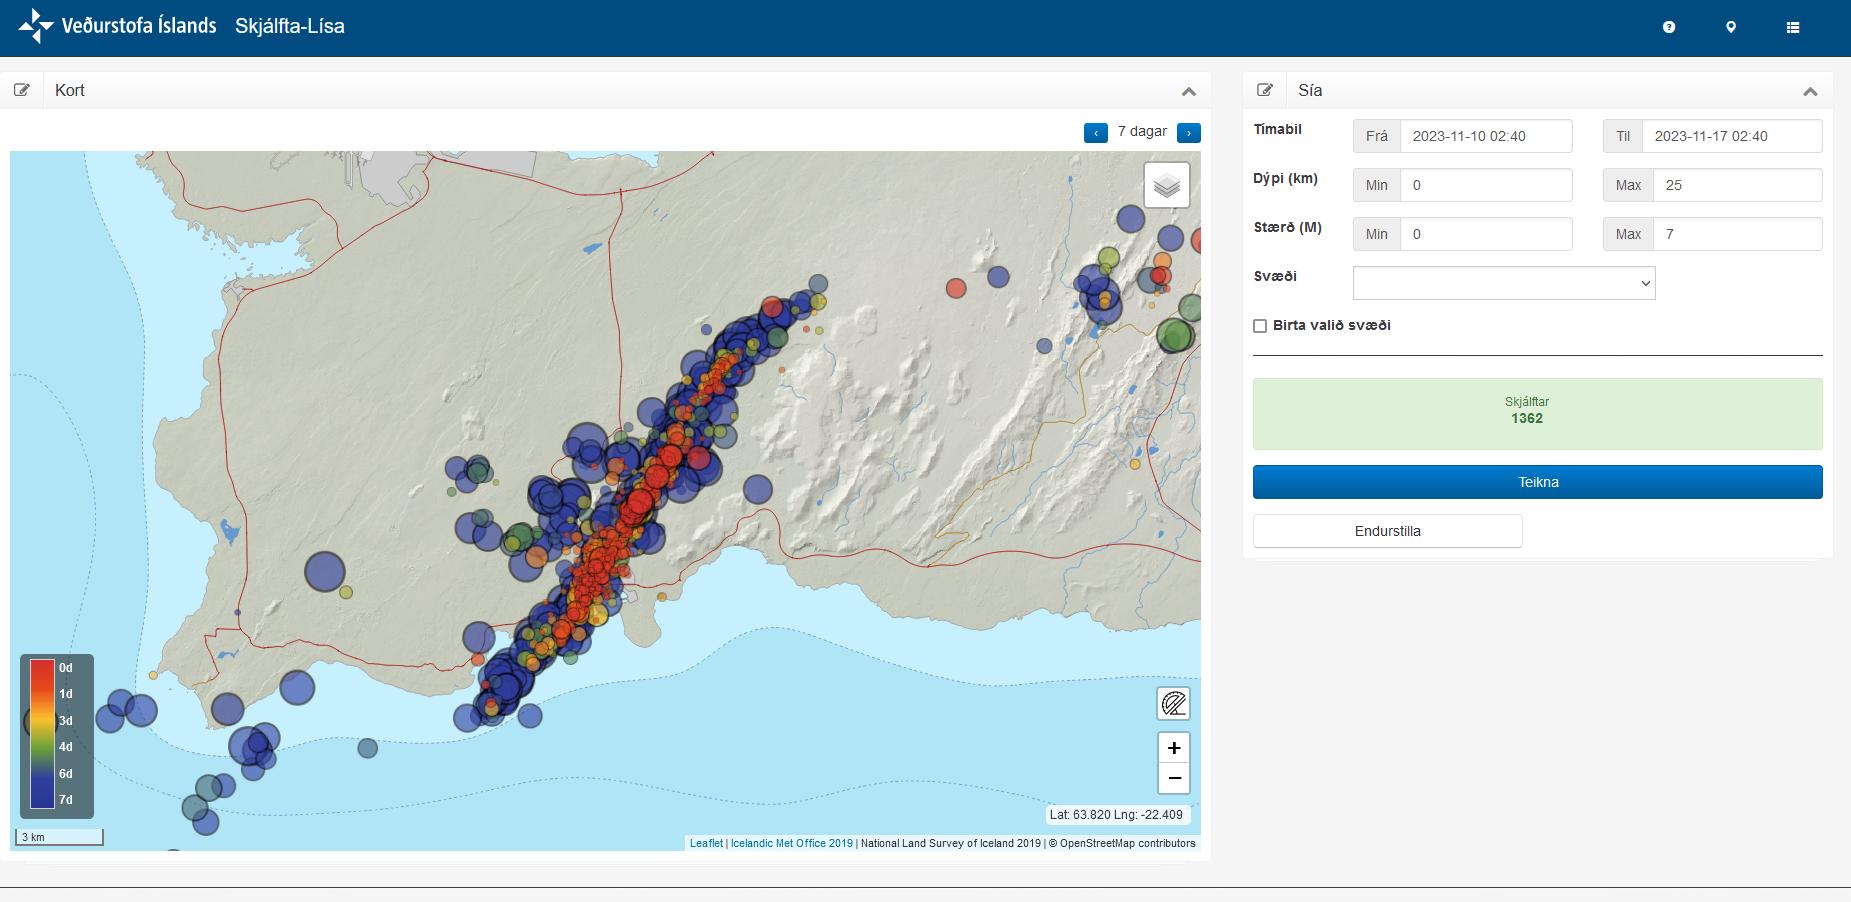
Task: Zoom out on the map
Action: click(x=1174, y=778)
